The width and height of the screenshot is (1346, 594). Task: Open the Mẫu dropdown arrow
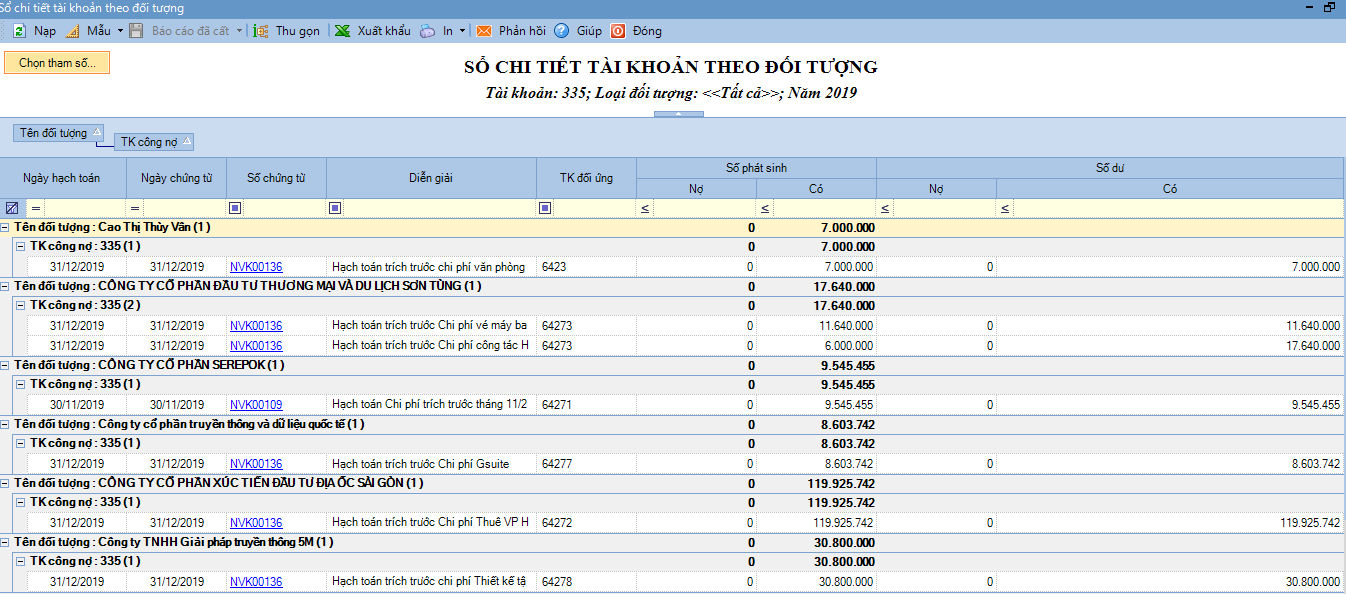pyautogui.click(x=120, y=31)
